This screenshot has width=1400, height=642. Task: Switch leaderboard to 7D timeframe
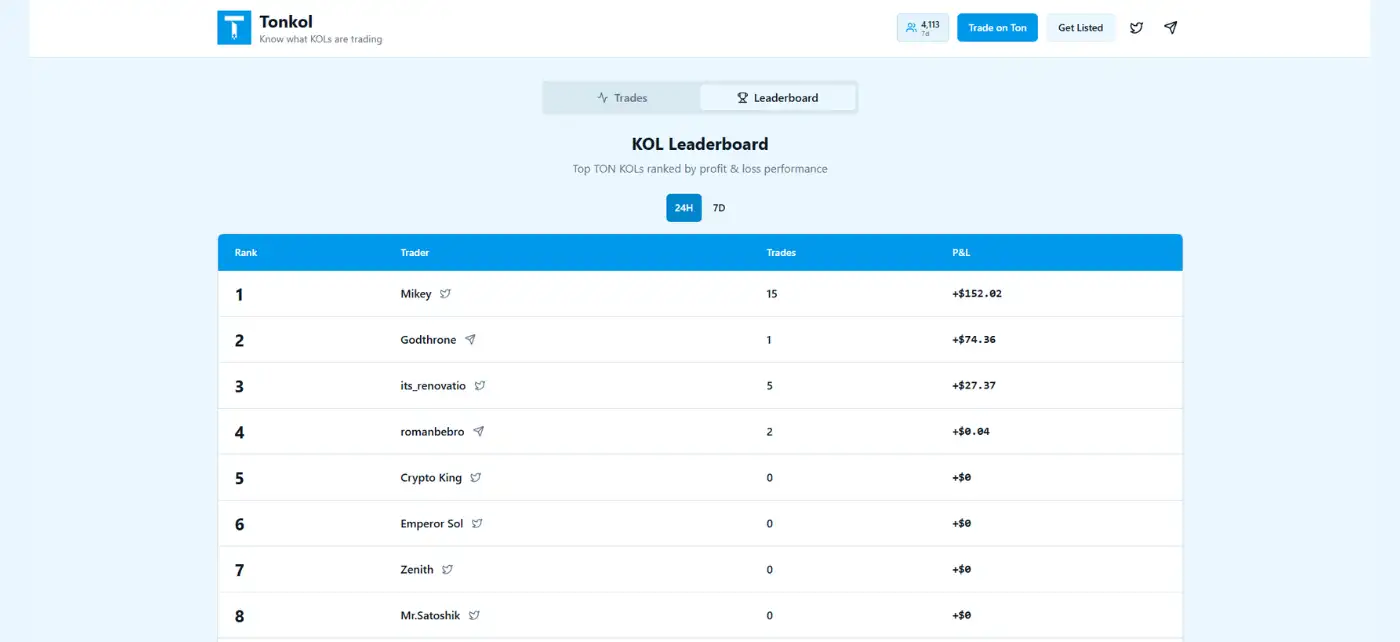click(718, 208)
